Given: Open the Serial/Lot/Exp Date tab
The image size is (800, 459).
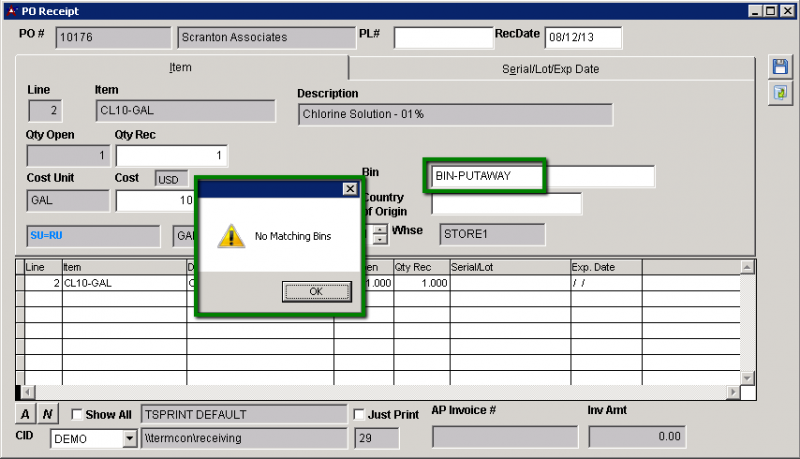Looking at the screenshot, I should point(550,69).
